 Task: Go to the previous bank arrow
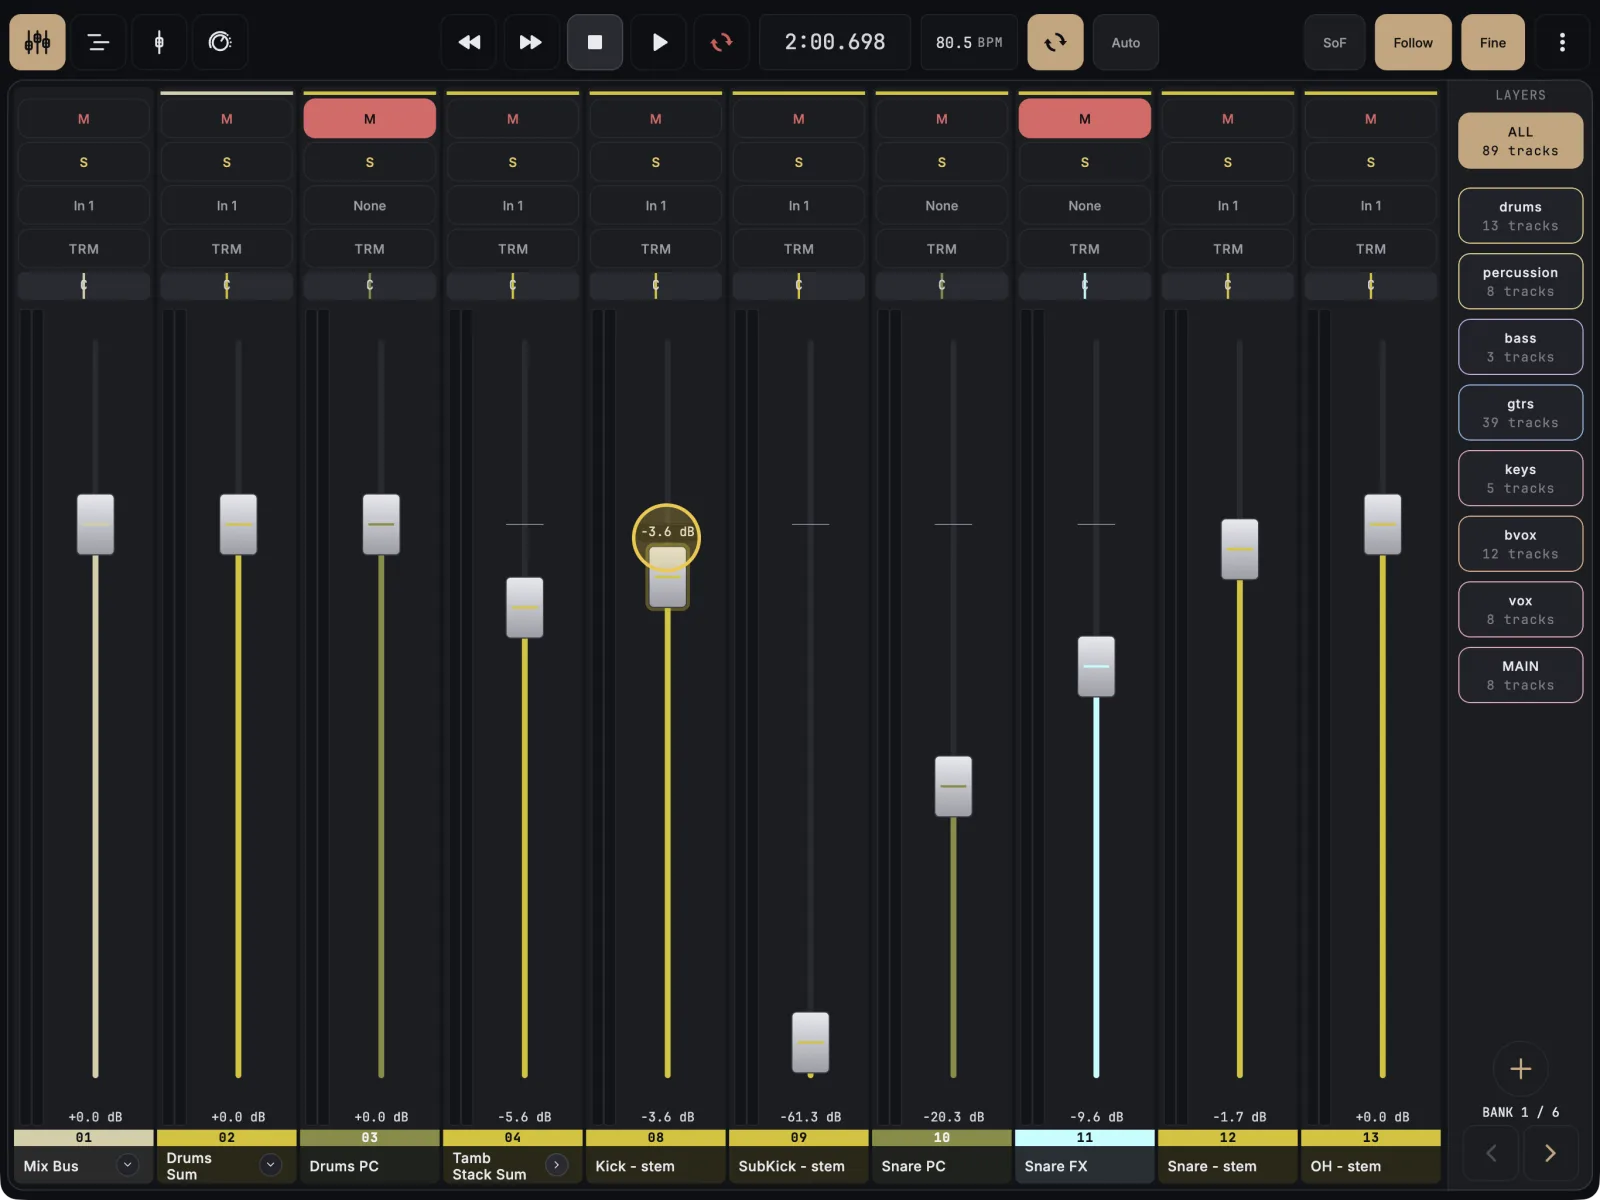[x=1491, y=1153]
